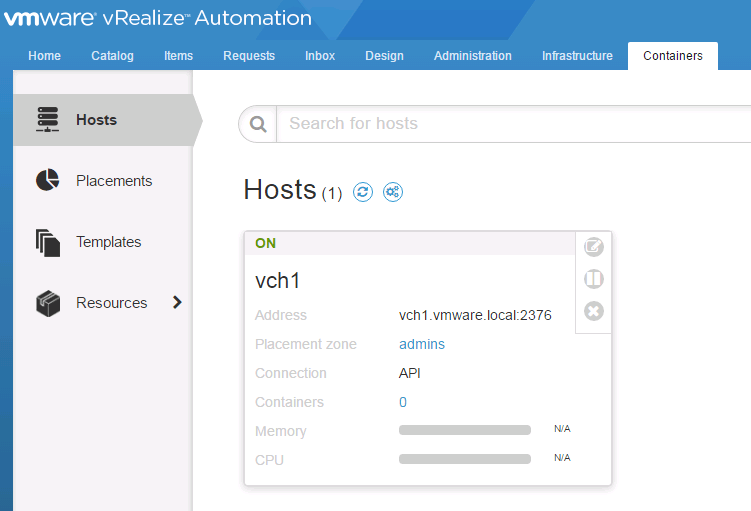Refresh the Hosts list
The width and height of the screenshot is (751, 511).
pos(363,192)
